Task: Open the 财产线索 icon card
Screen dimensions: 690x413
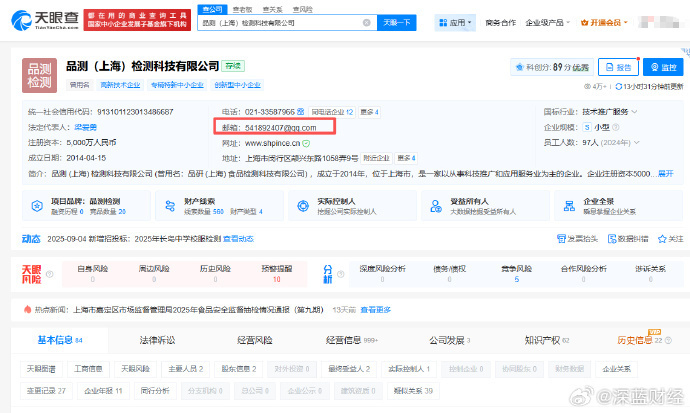Action: pos(206,206)
